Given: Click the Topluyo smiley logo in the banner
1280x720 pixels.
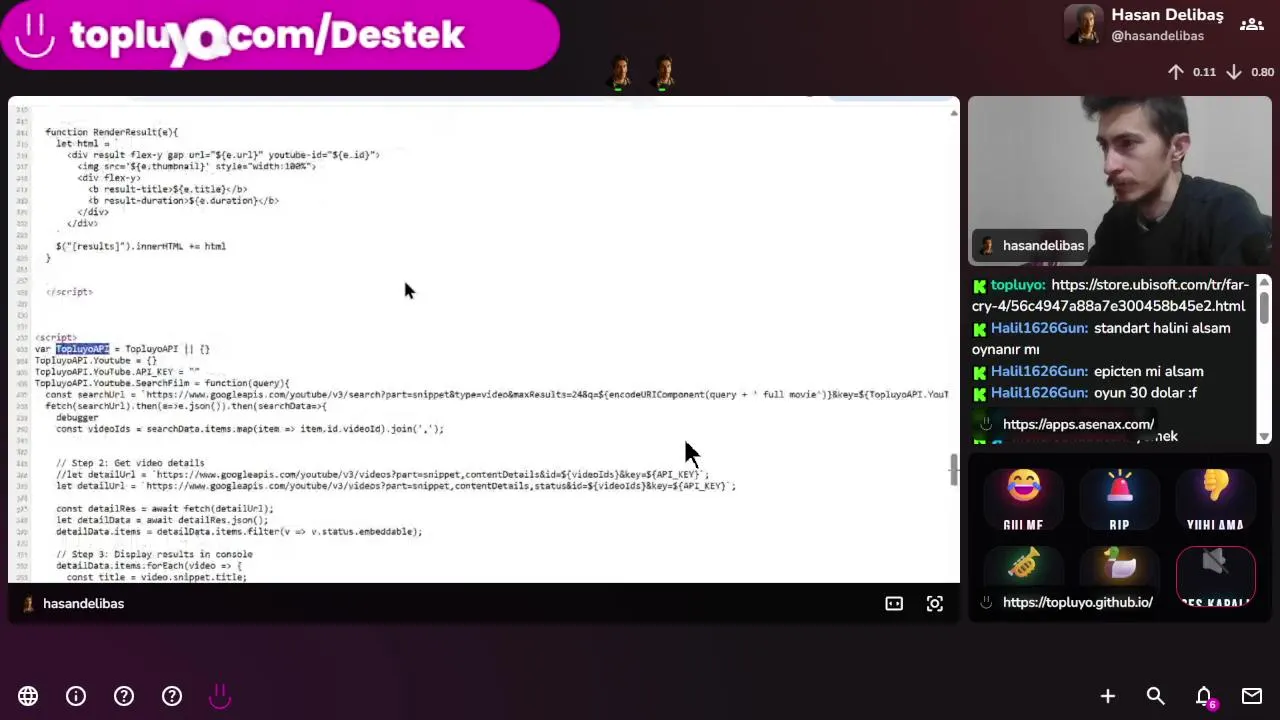Looking at the screenshot, I should pyautogui.click(x=36, y=36).
